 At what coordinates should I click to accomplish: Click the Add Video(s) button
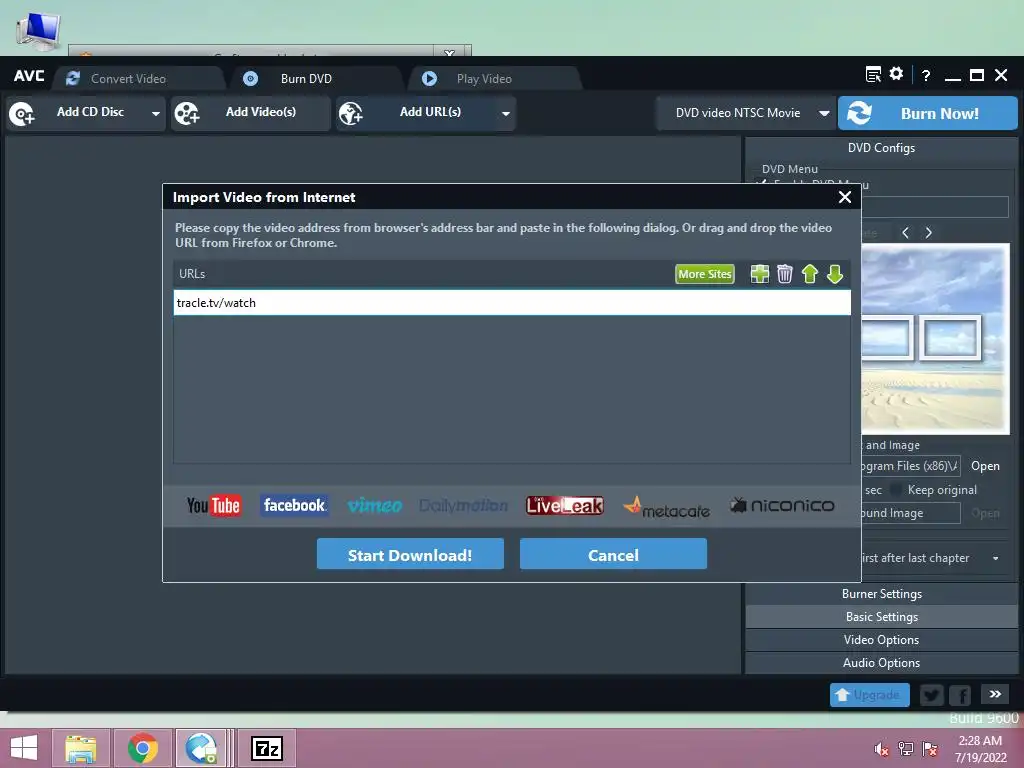point(250,112)
